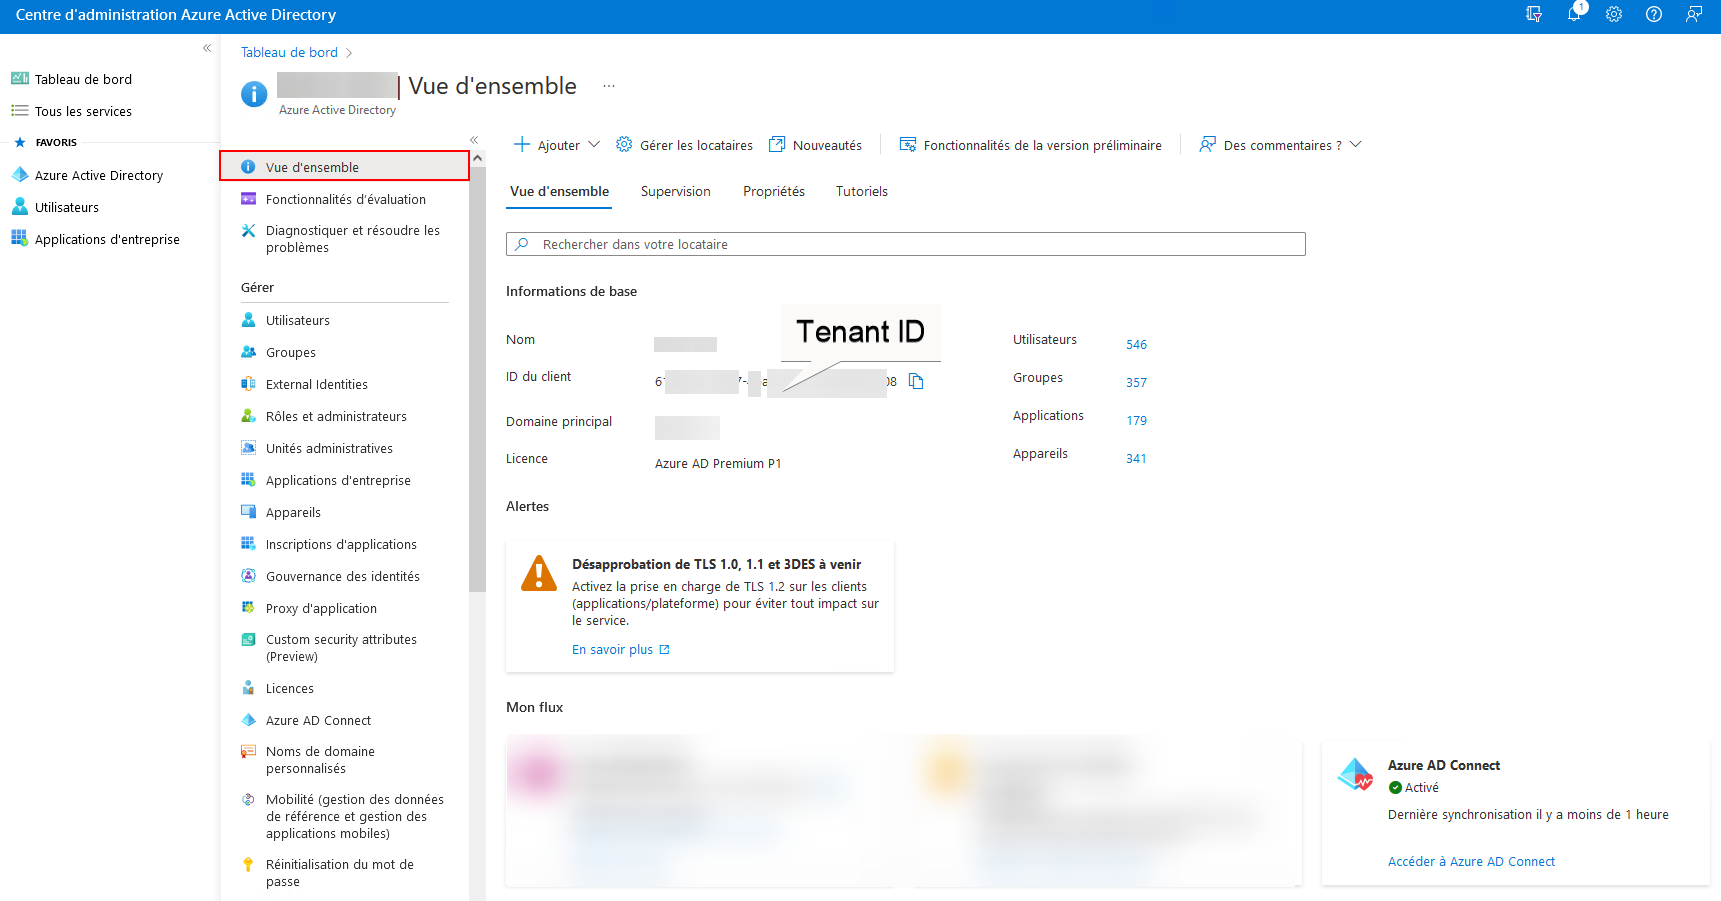Collapse the resource menu panel
The width and height of the screenshot is (1721, 901).
[474, 140]
